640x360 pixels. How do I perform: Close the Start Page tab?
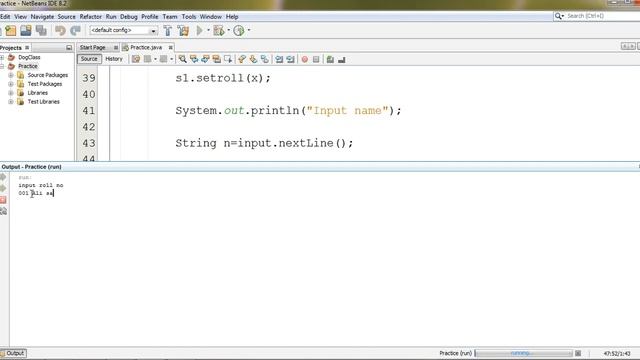coord(116,48)
